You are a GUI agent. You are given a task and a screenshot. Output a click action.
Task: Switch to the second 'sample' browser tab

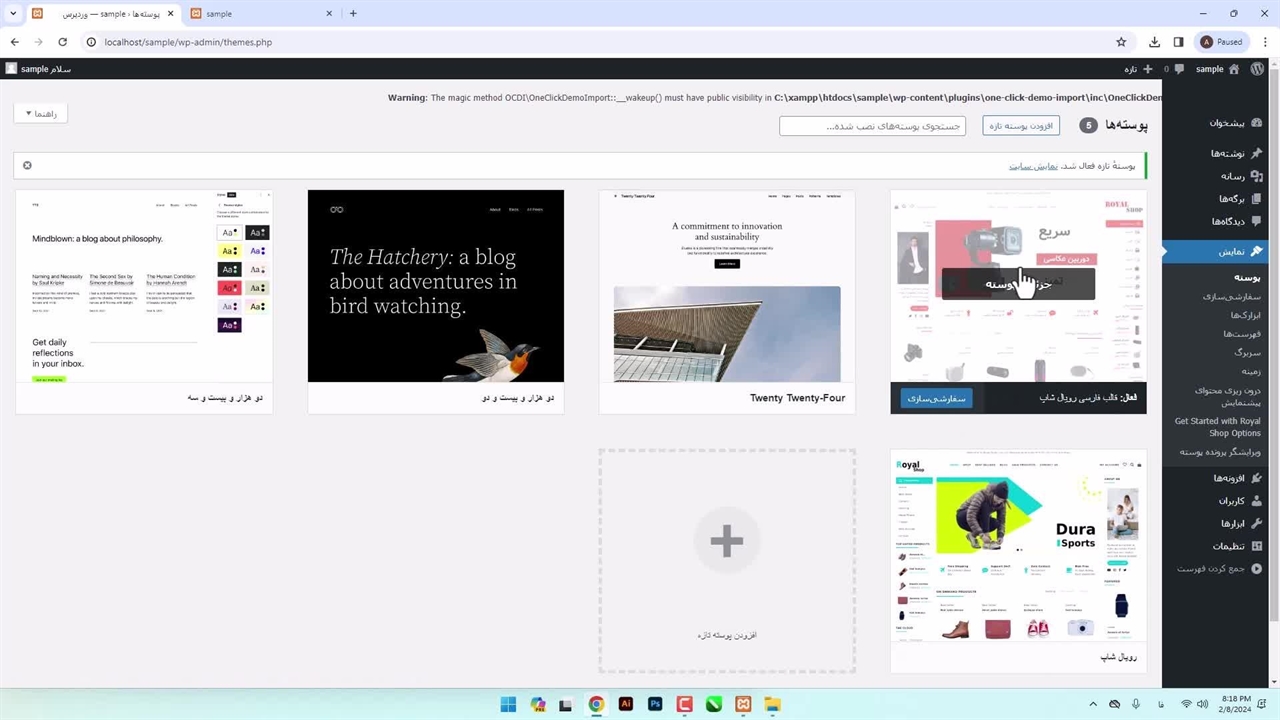point(260,13)
